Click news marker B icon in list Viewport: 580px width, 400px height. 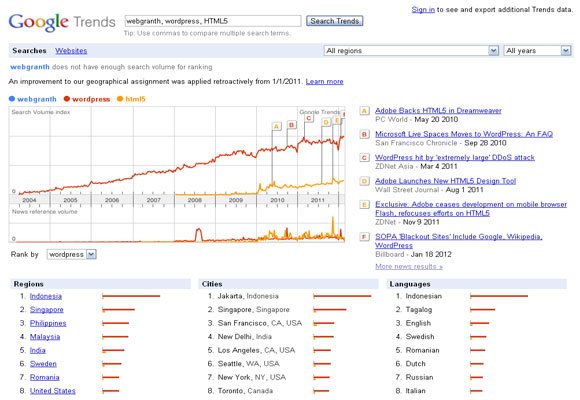tap(364, 134)
